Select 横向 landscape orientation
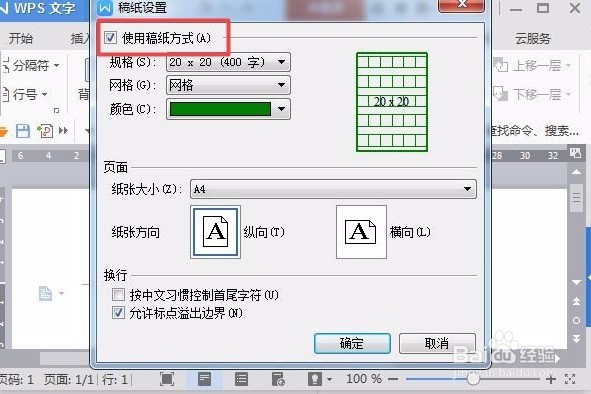This screenshot has height=394, width=591. (361, 232)
